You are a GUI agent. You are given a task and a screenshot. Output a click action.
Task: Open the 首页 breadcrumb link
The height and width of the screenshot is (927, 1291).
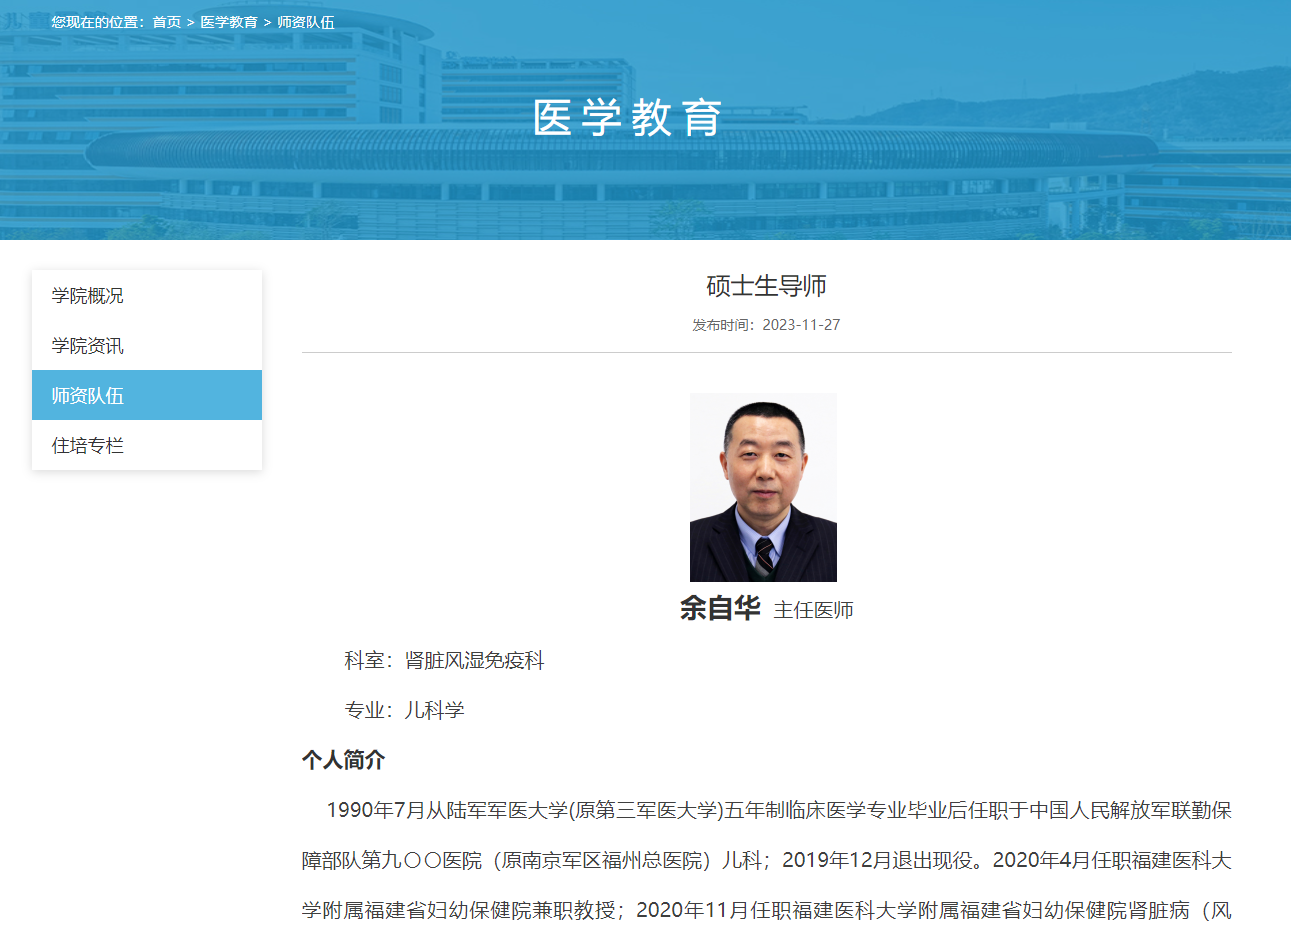pos(166,22)
